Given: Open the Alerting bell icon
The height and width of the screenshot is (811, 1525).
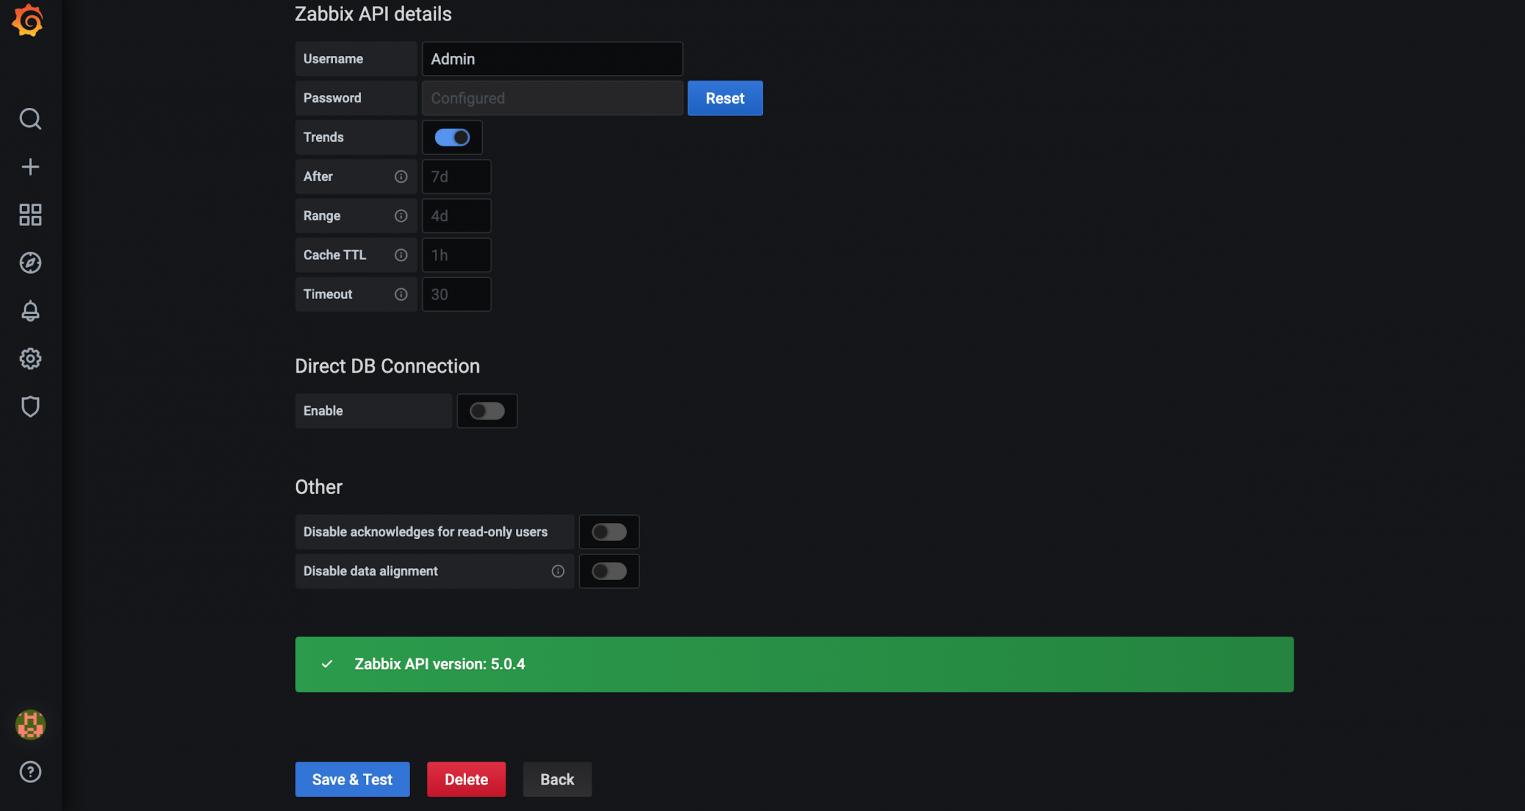Looking at the screenshot, I should (30, 311).
